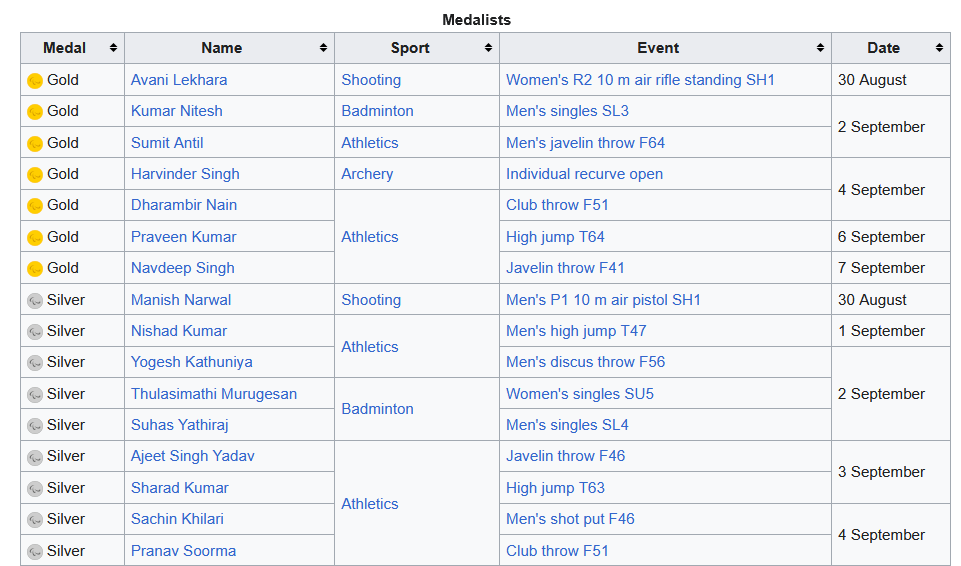961x566 pixels.
Task: Click the gold medal icon beside Avani Lekhara
Action: click(35, 81)
